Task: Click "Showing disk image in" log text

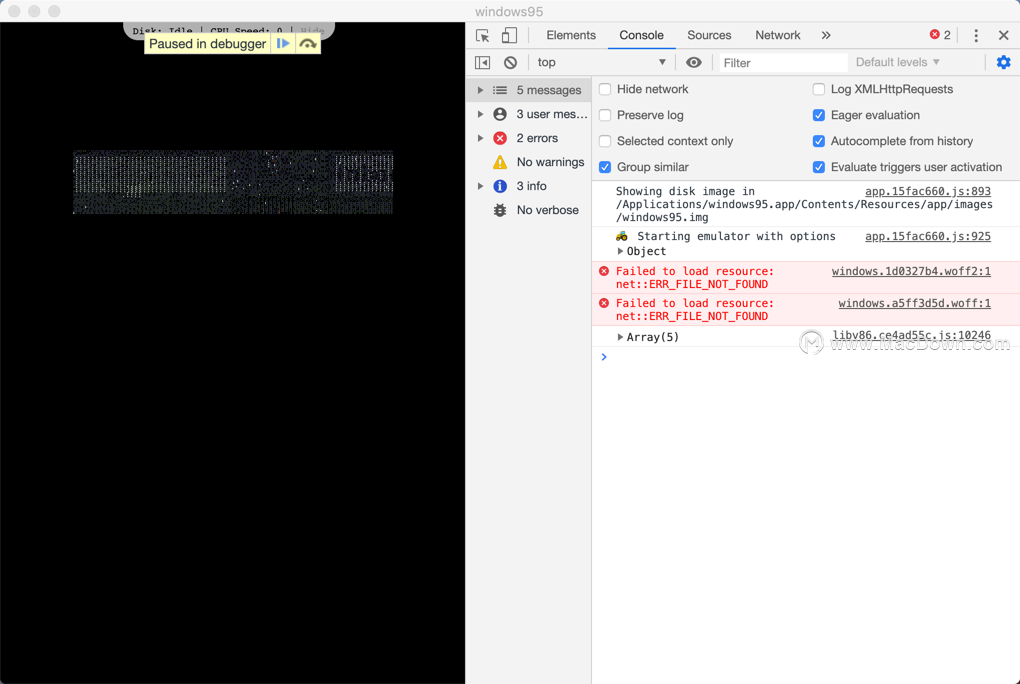Action: click(685, 191)
